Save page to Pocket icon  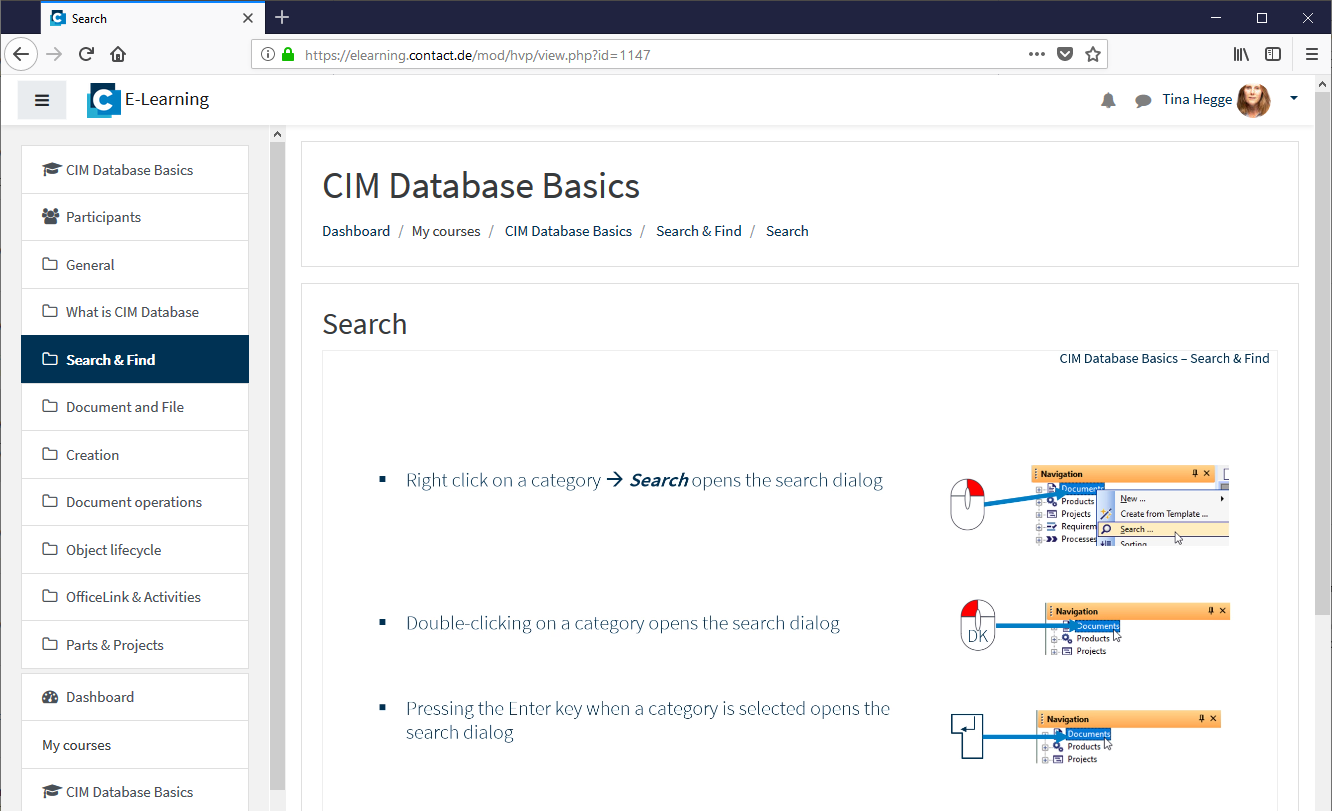point(1066,54)
